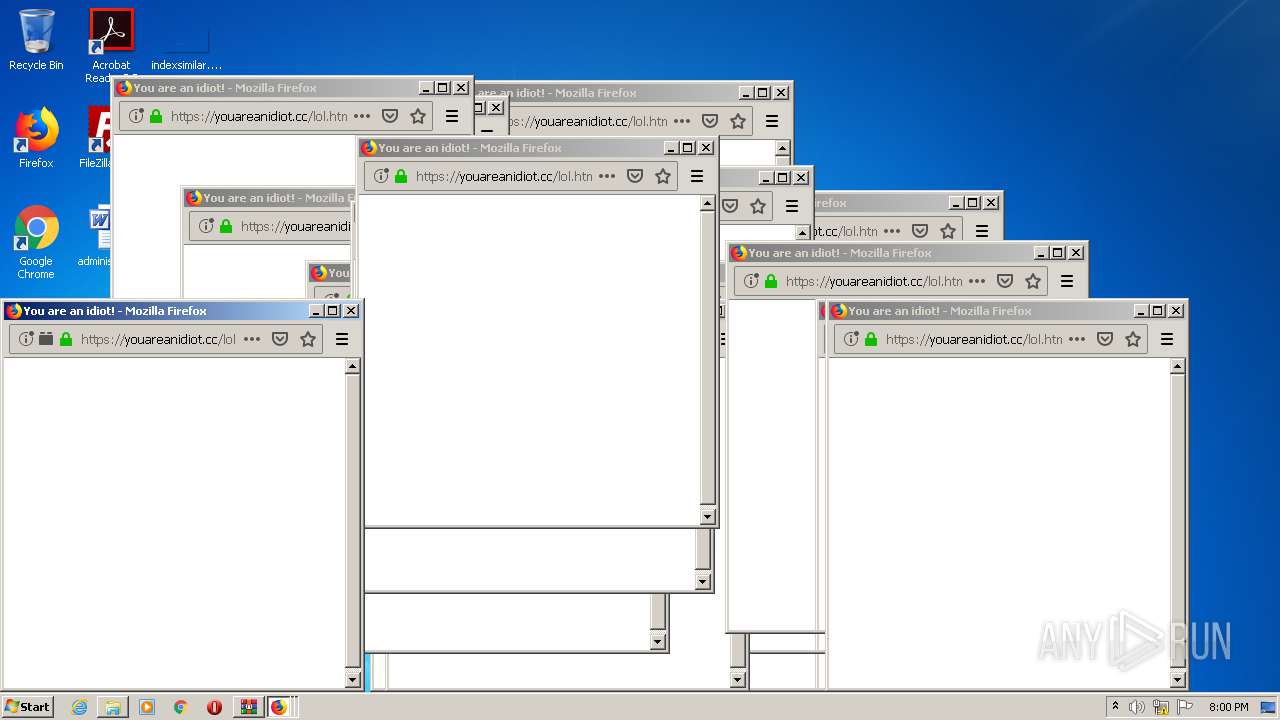Open hamburger menu in bottom-right Firefox window
Screen dimensions: 1280x720
point(1167,339)
